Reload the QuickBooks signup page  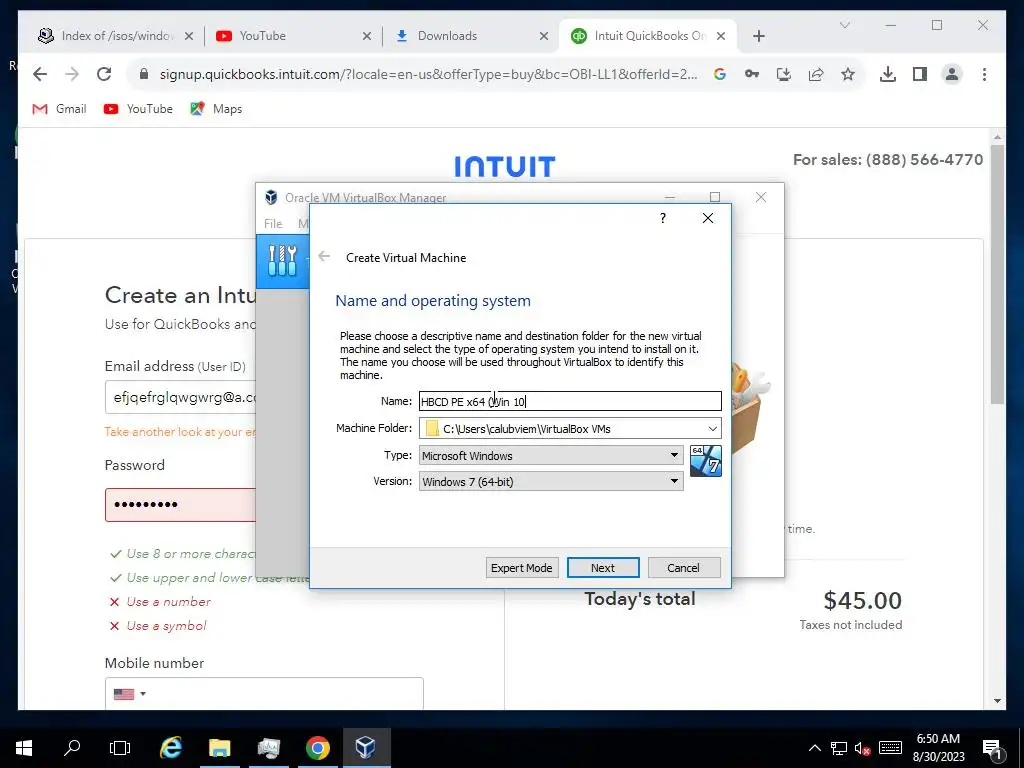104,74
